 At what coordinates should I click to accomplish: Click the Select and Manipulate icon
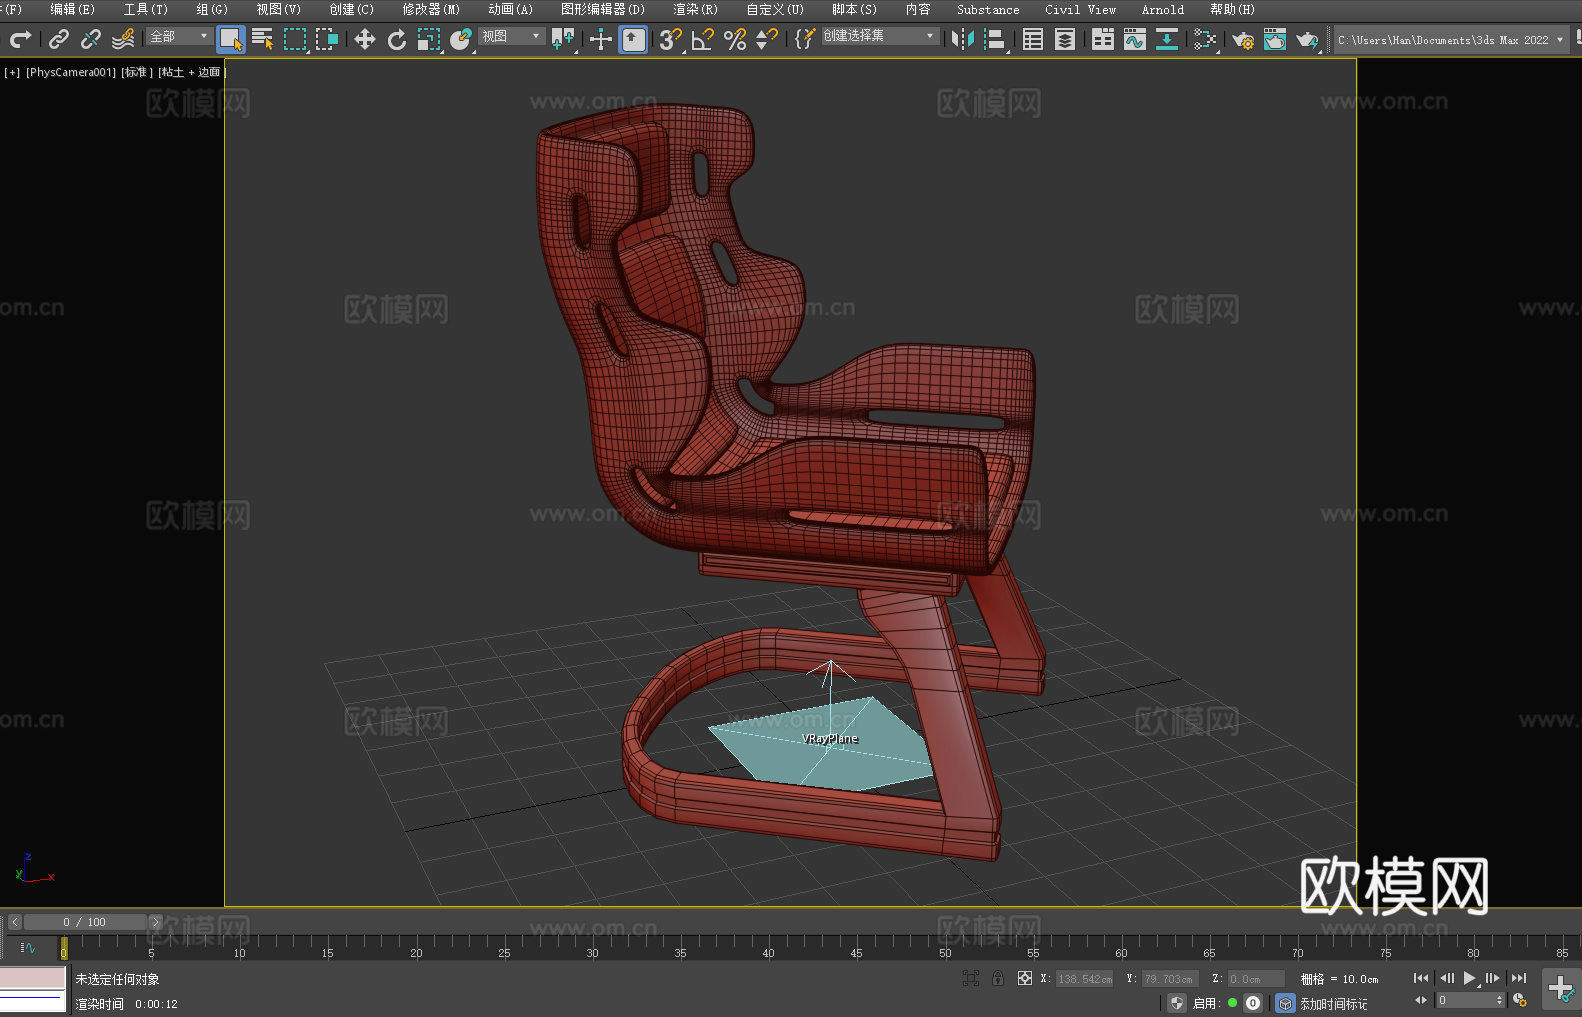pos(601,39)
